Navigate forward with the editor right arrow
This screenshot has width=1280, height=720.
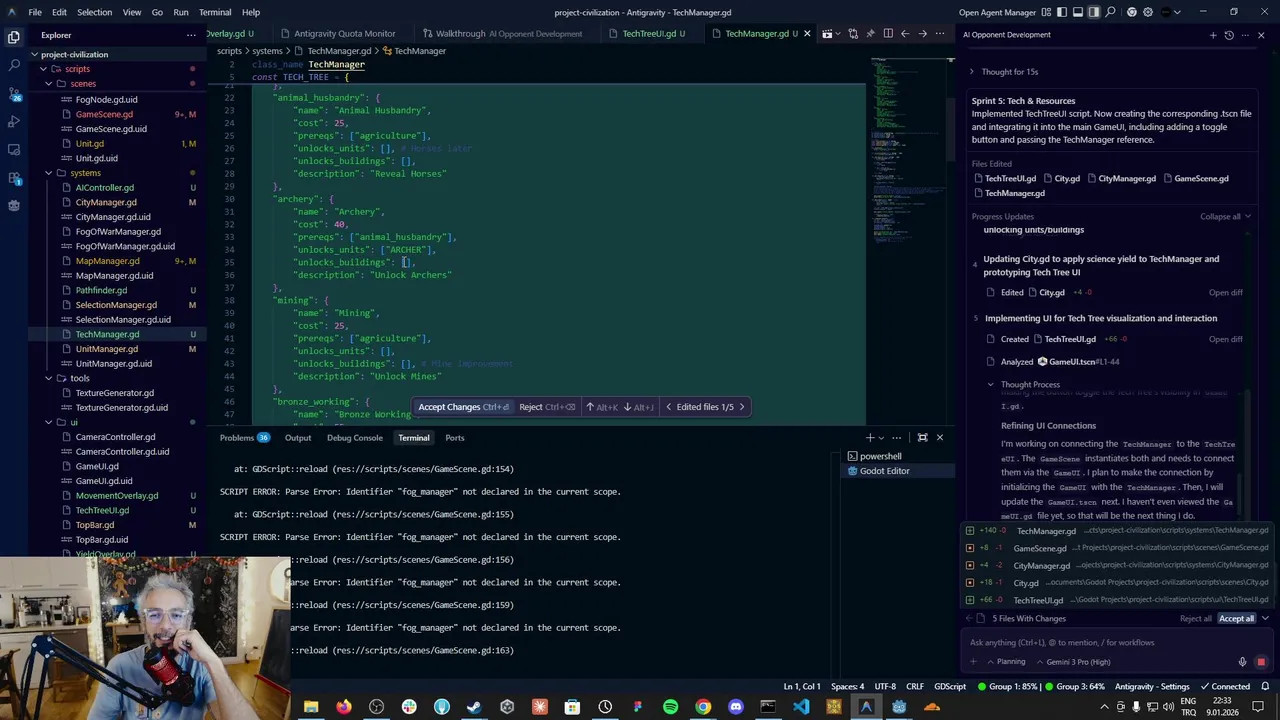(922, 33)
